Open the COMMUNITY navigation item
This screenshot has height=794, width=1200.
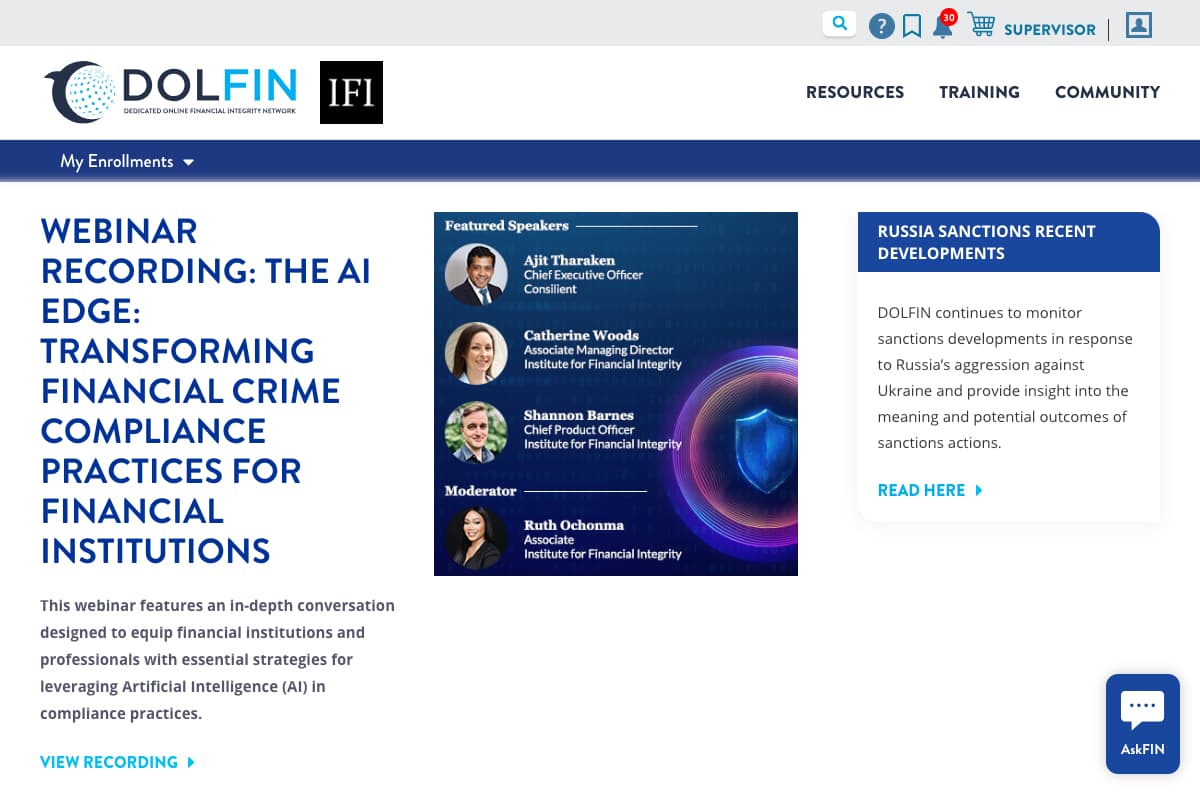coord(1107,92)
